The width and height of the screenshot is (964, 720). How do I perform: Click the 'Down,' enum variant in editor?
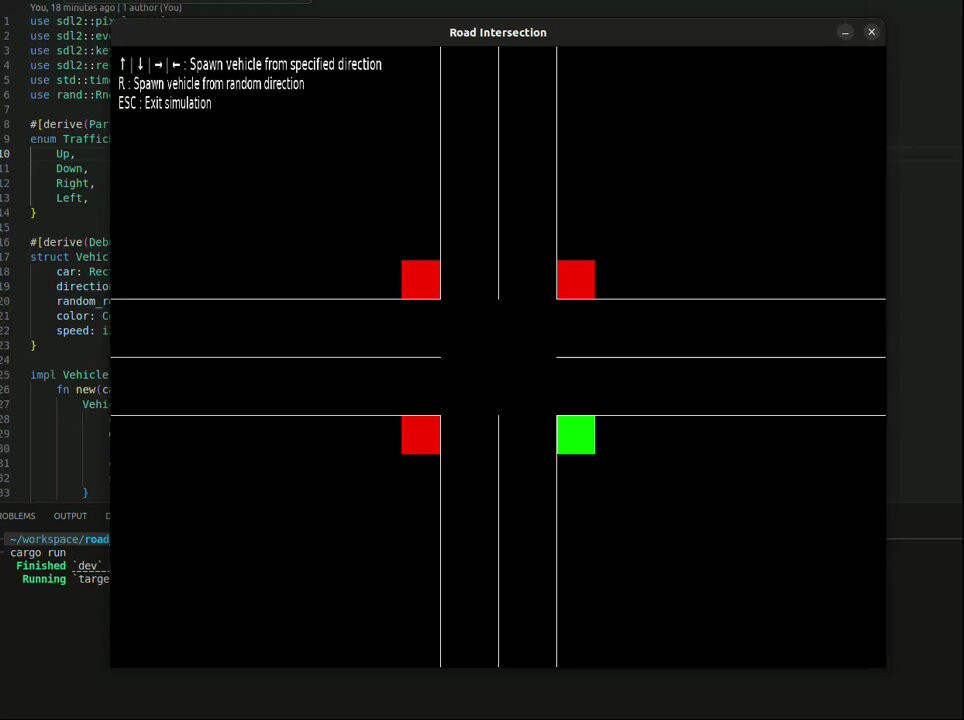(x=72, y=168)
